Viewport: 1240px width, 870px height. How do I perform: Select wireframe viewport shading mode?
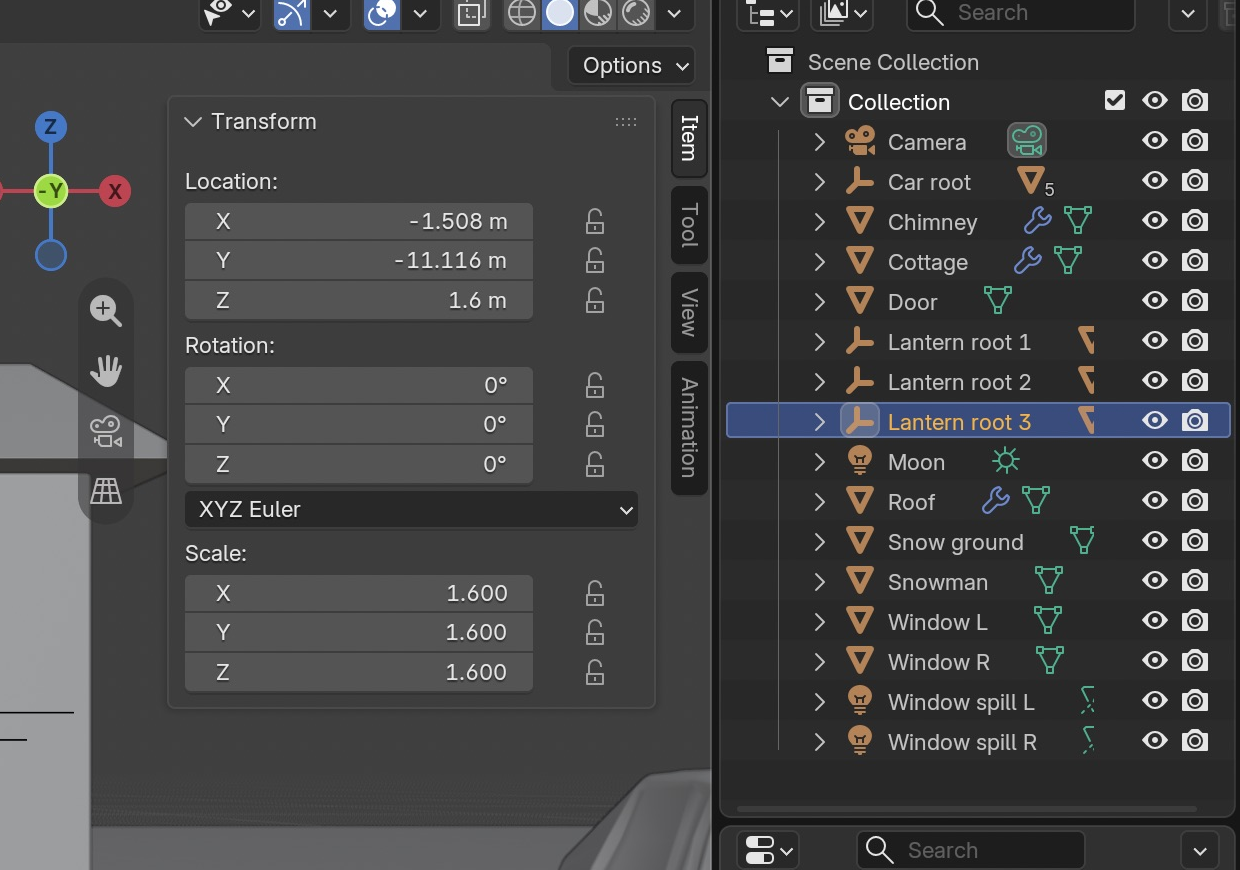[522, 13]
